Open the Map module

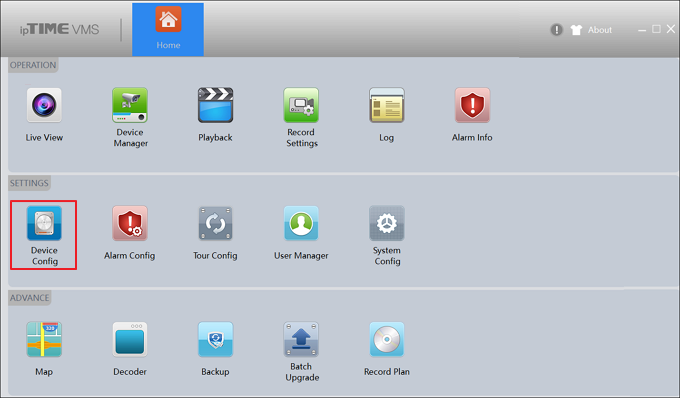pyautogui.click(x=44, y=339)
